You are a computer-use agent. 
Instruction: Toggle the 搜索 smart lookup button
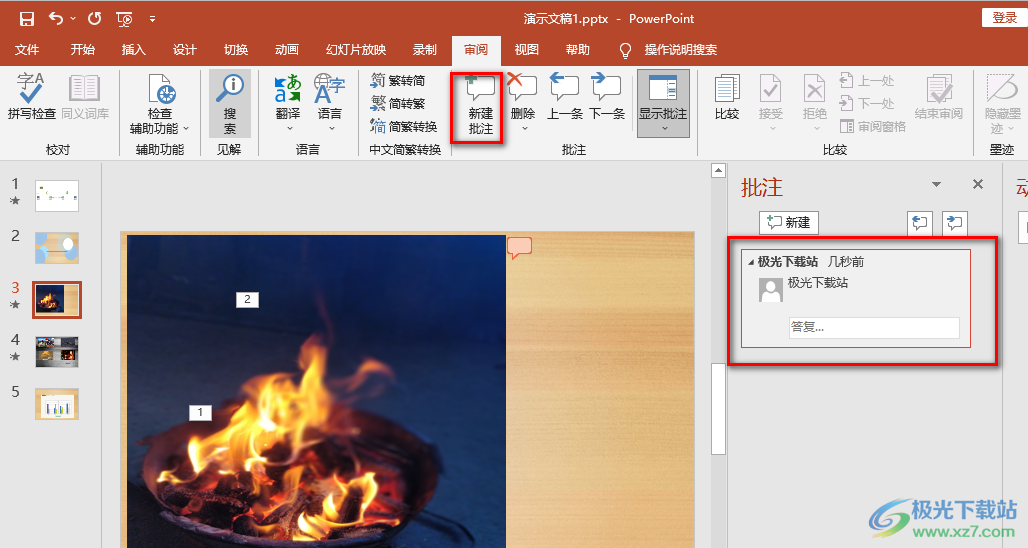tap(229, 104)
